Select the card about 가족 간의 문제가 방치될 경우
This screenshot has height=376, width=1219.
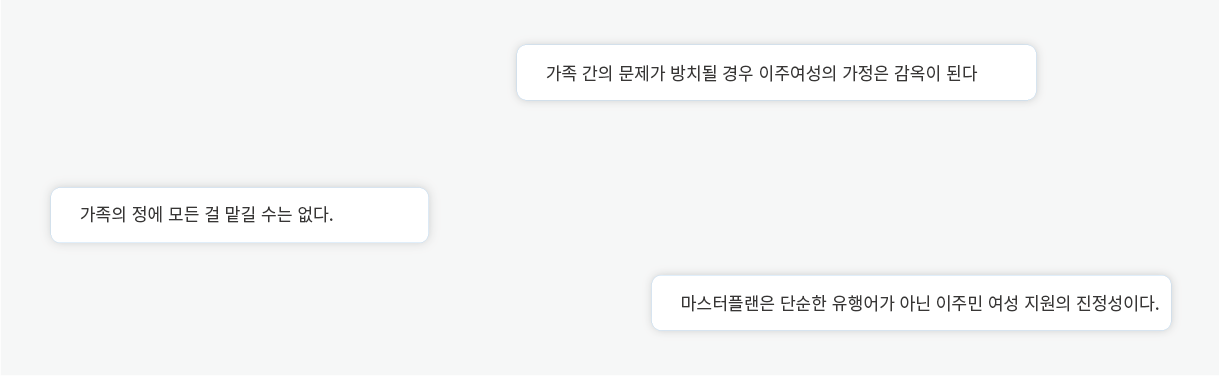tap(776, 73)
